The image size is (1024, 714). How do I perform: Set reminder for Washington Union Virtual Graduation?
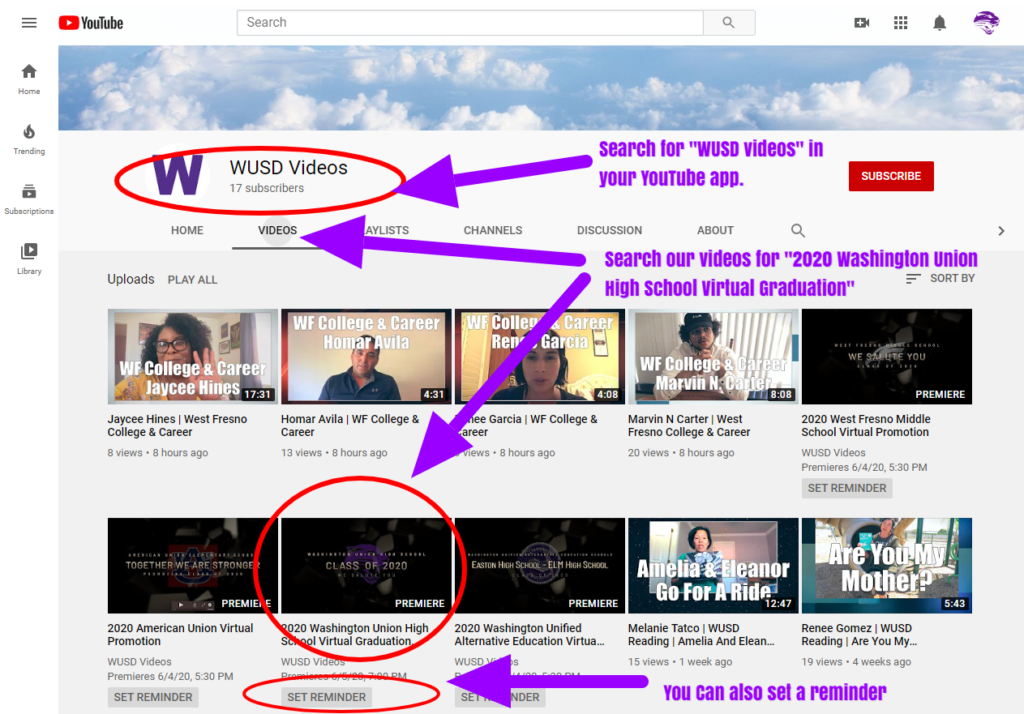point(327,697)
